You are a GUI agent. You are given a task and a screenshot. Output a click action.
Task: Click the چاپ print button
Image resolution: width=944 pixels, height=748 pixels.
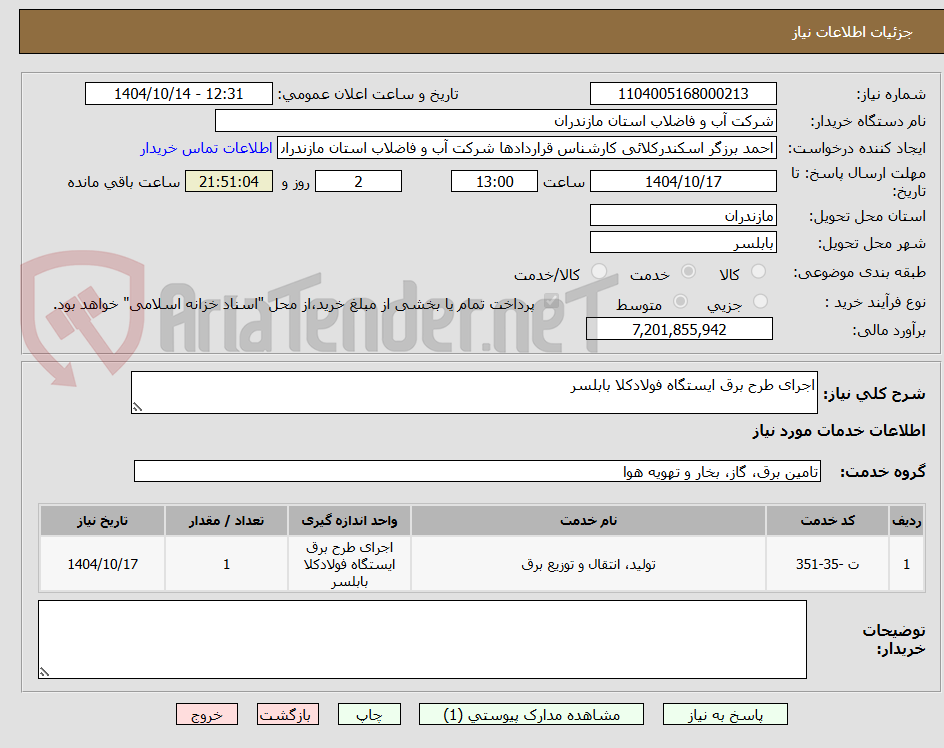tap(369, 714)
